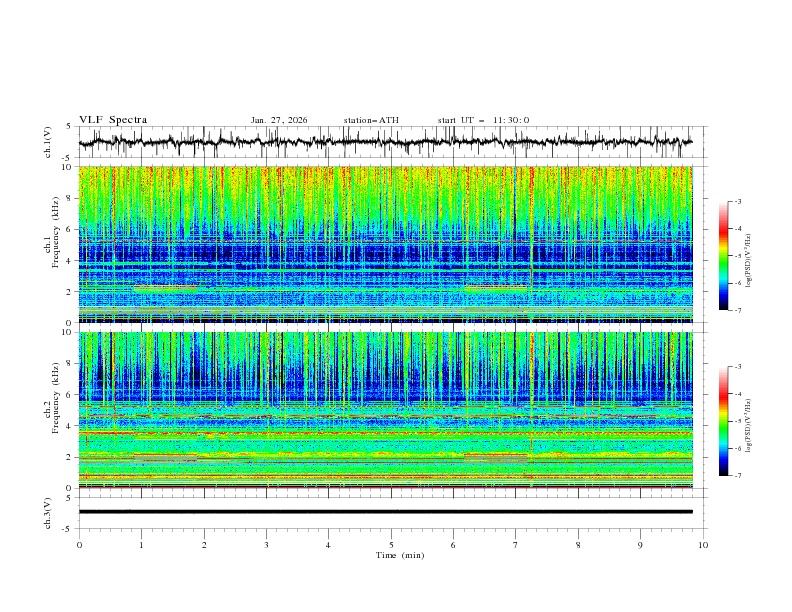This screenshot has height=612, width=792.
Task: Click the "2" tick on ch.2 frequency axis
Action: point(71,457)
